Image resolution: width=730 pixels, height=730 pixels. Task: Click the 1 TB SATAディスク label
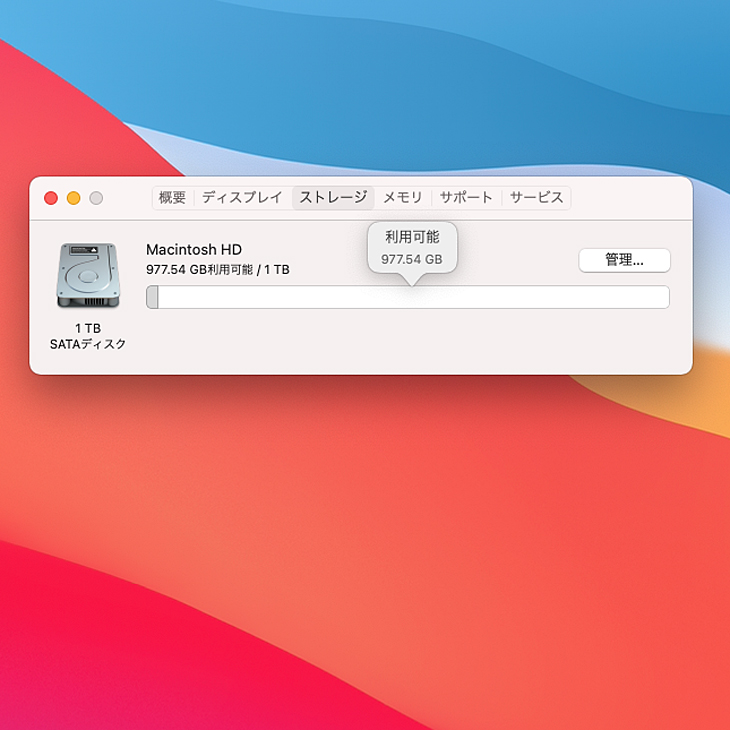pos(88,336)
